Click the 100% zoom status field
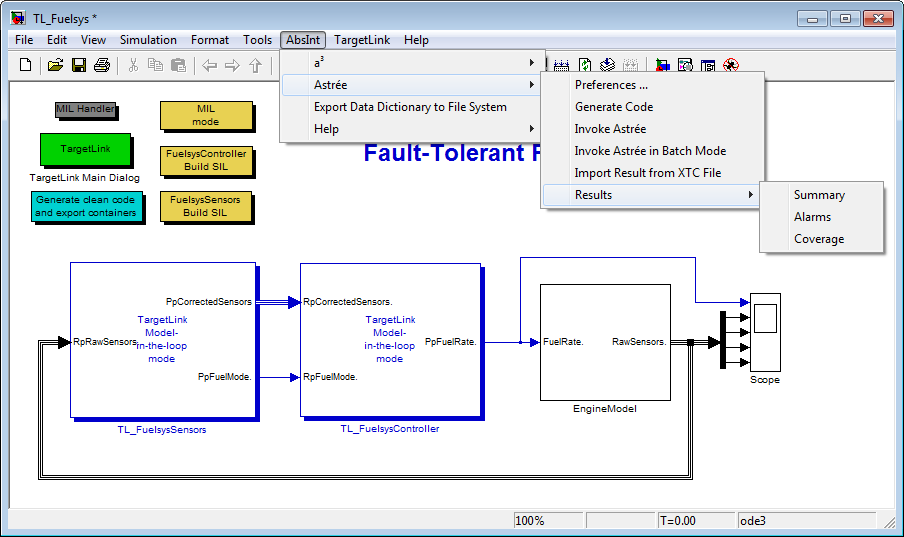 coord(548,520)
